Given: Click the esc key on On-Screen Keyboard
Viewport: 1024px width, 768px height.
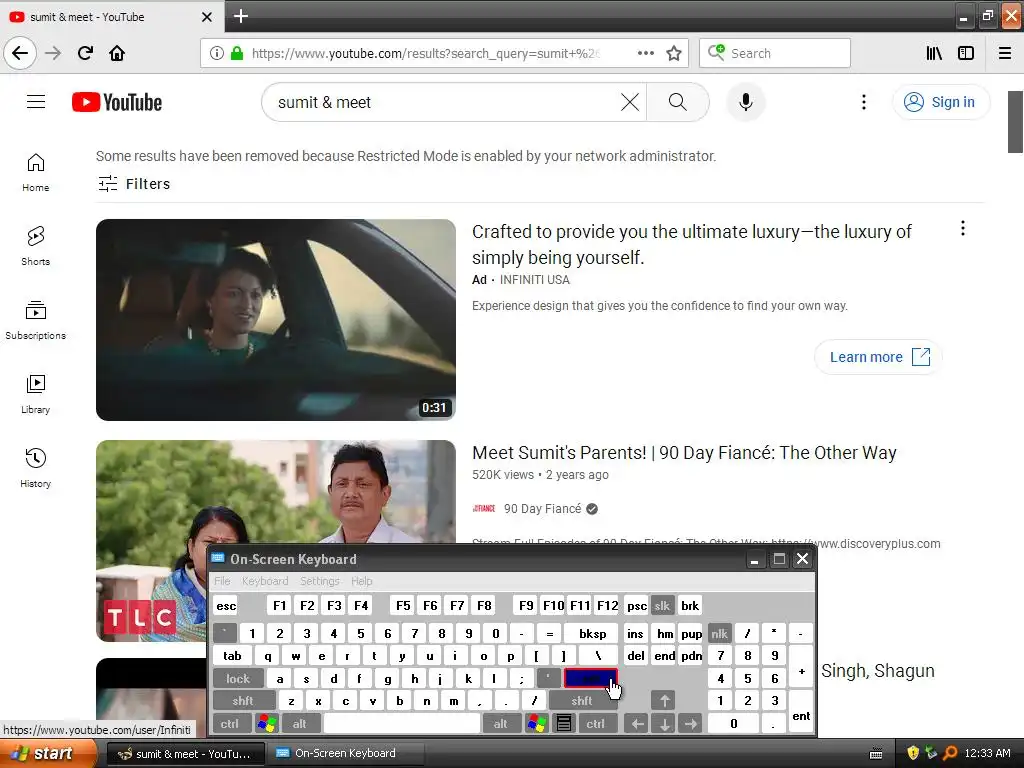Looking at the screenshot, I should (x=226, y=605).
